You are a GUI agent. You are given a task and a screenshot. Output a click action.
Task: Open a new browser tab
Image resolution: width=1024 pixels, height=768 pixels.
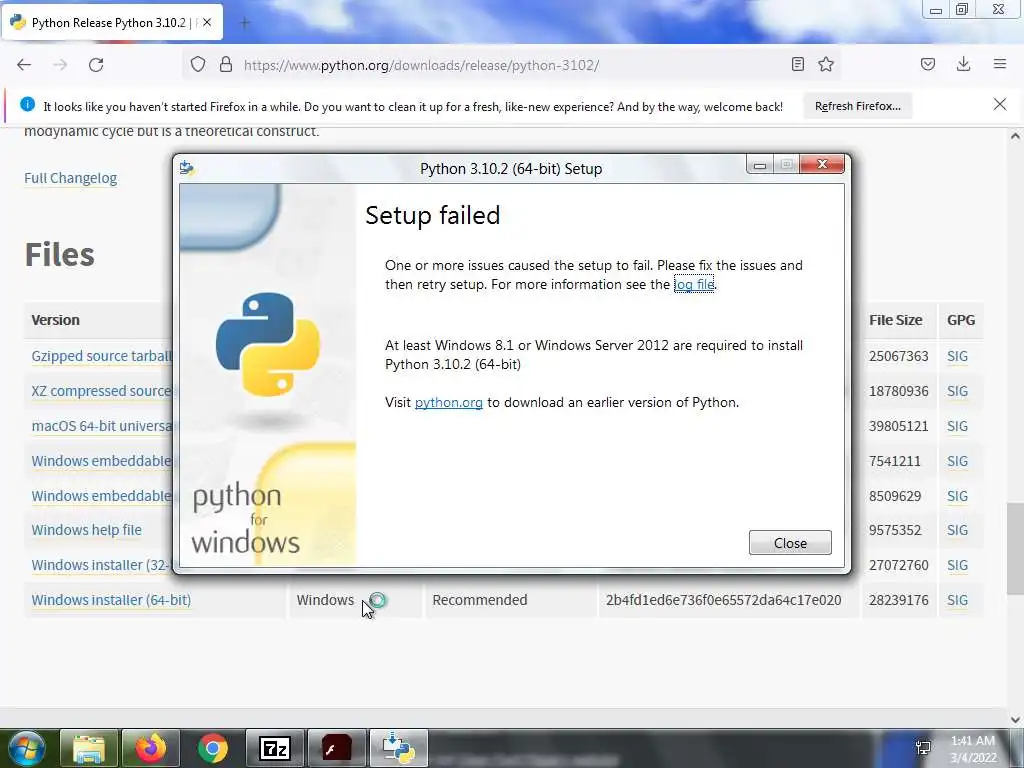point(244,24)
